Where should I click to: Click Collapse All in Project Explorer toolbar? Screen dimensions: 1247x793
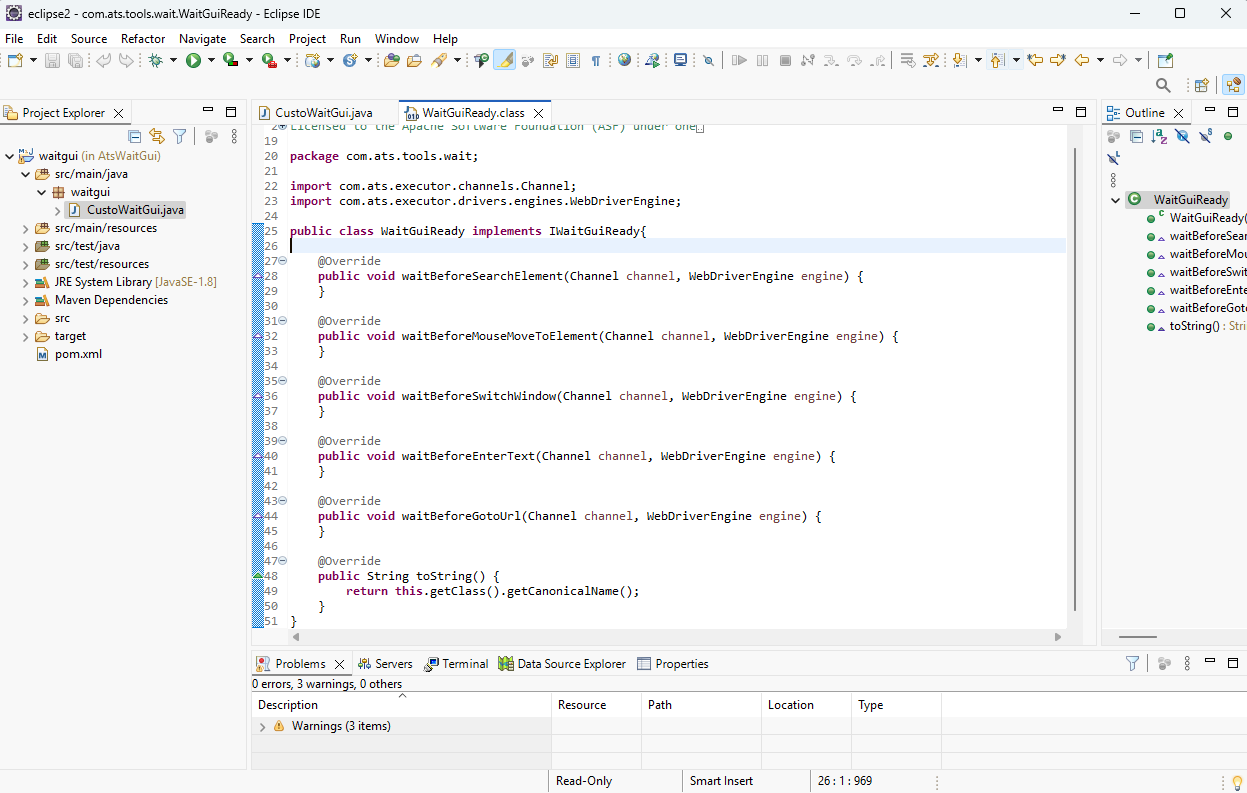135,136
